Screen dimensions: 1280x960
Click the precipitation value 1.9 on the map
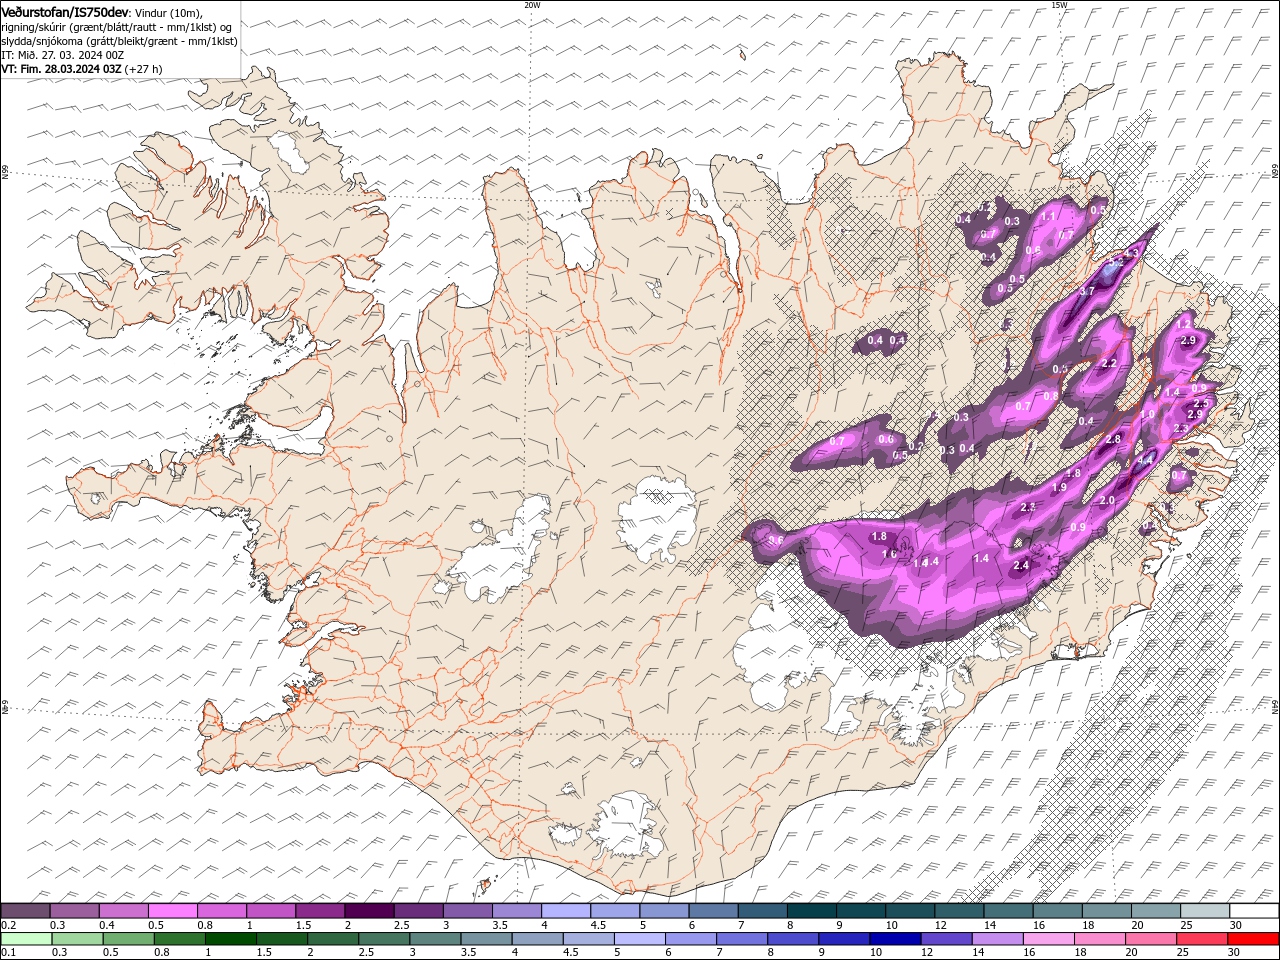click(x=1059, y=487)
